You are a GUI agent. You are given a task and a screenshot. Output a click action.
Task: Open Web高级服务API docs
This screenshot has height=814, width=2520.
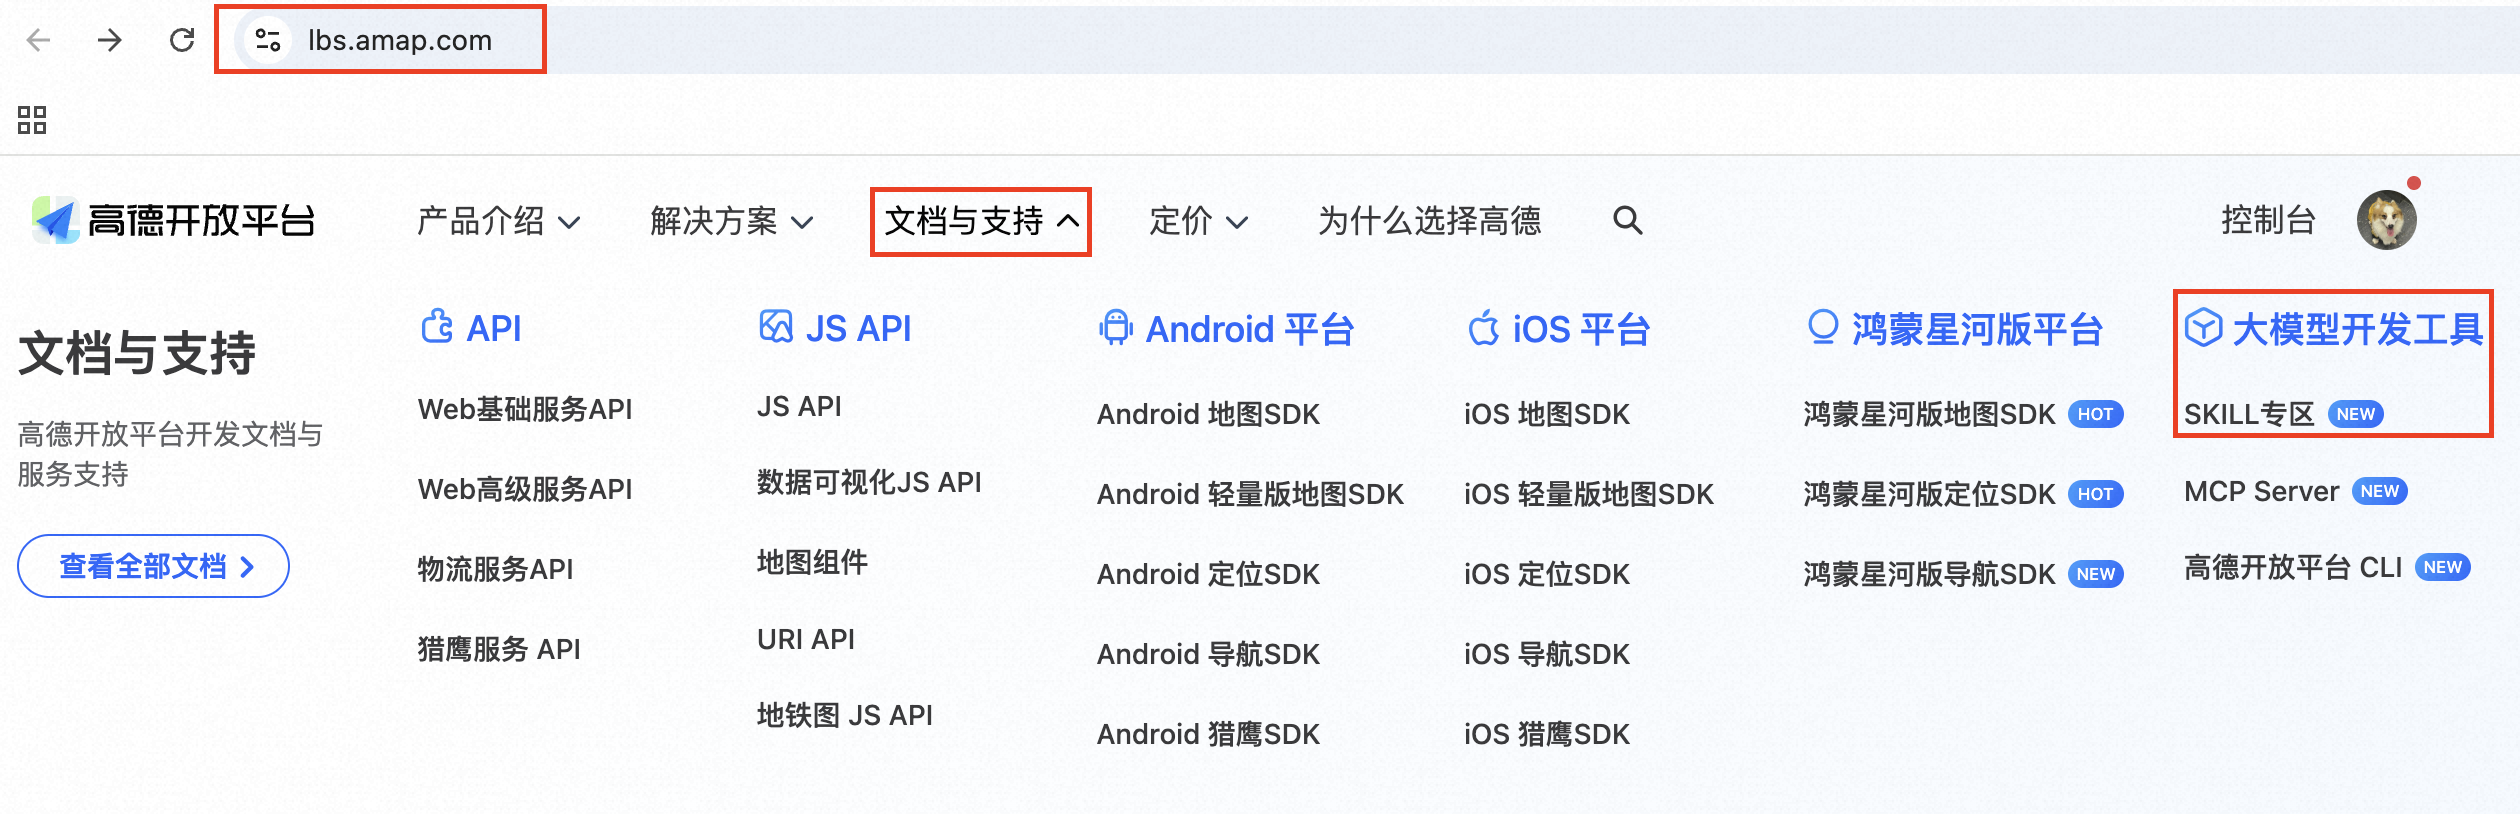point(525,489)
